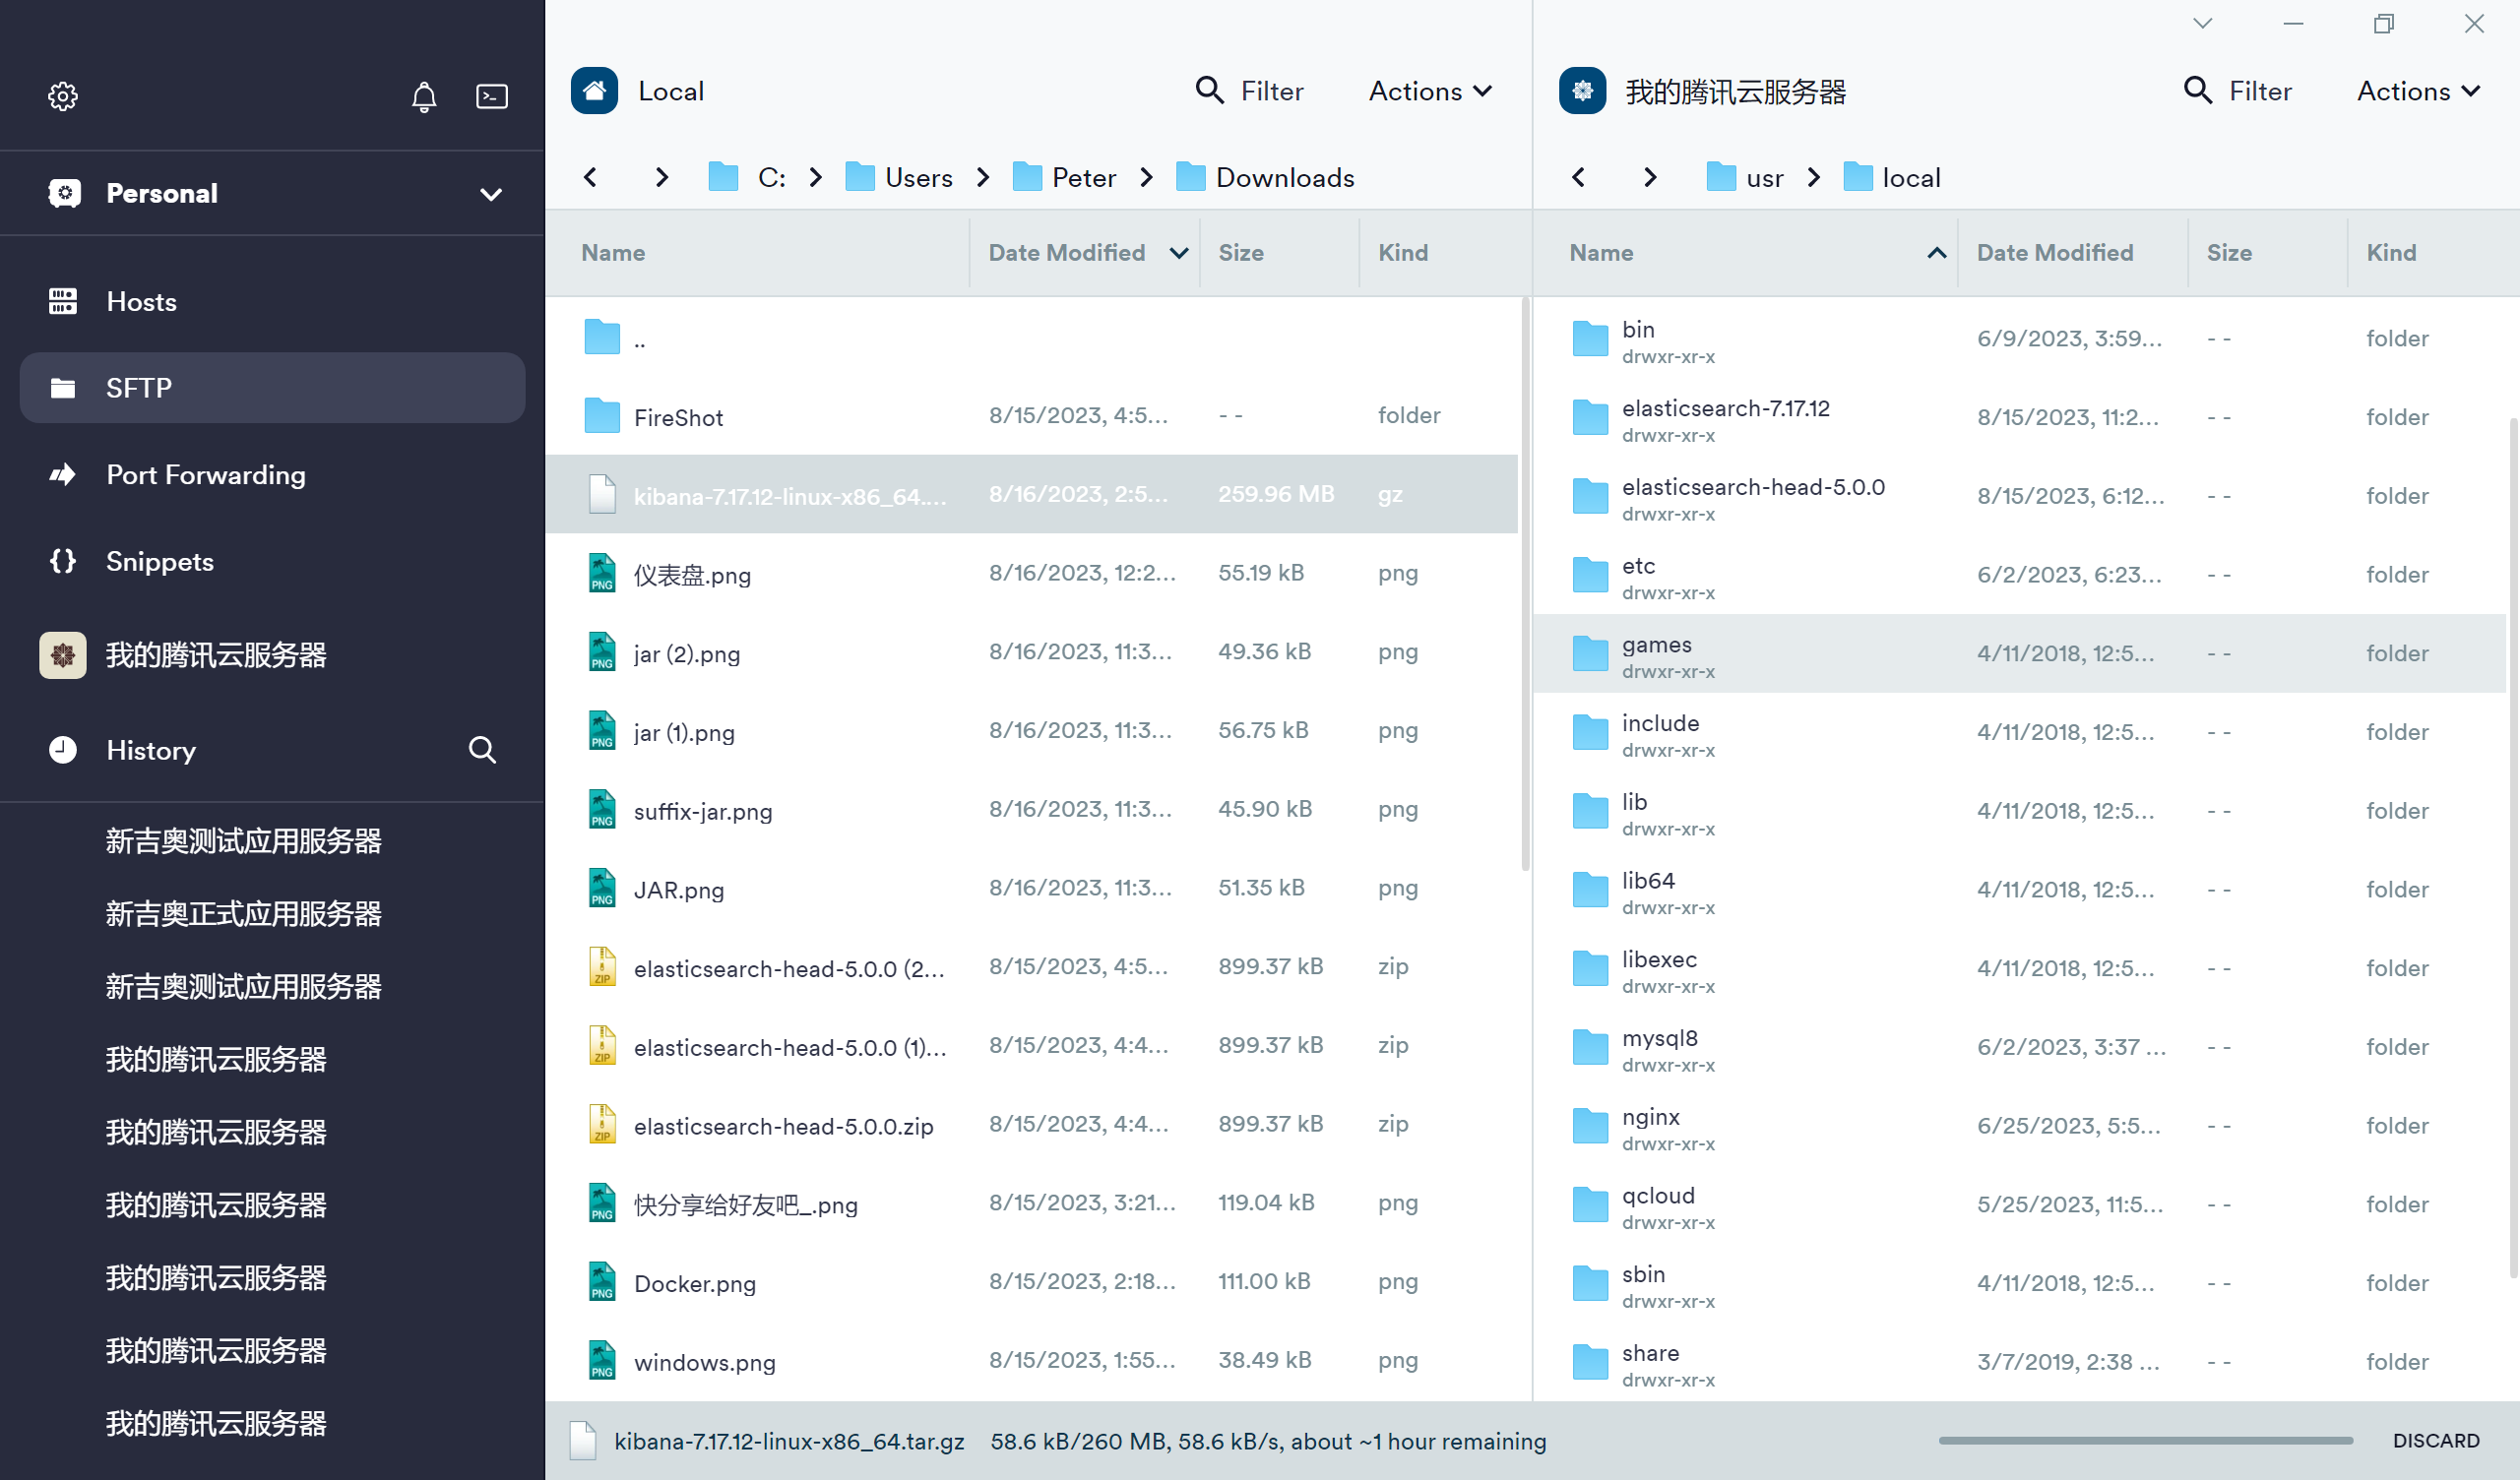Click the Docker.png file icon
This screenshot has height=1480, width=2520.
click(602, 1282)
